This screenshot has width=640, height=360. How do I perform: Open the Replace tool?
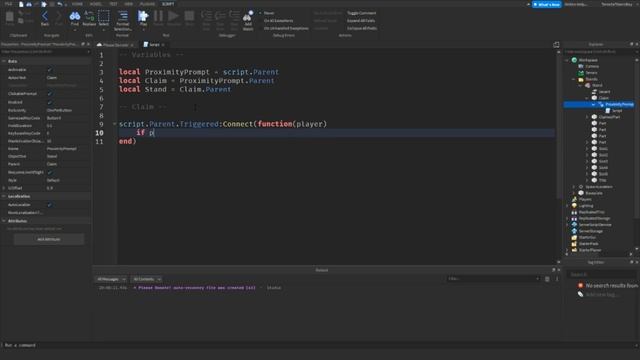[89, 18]
